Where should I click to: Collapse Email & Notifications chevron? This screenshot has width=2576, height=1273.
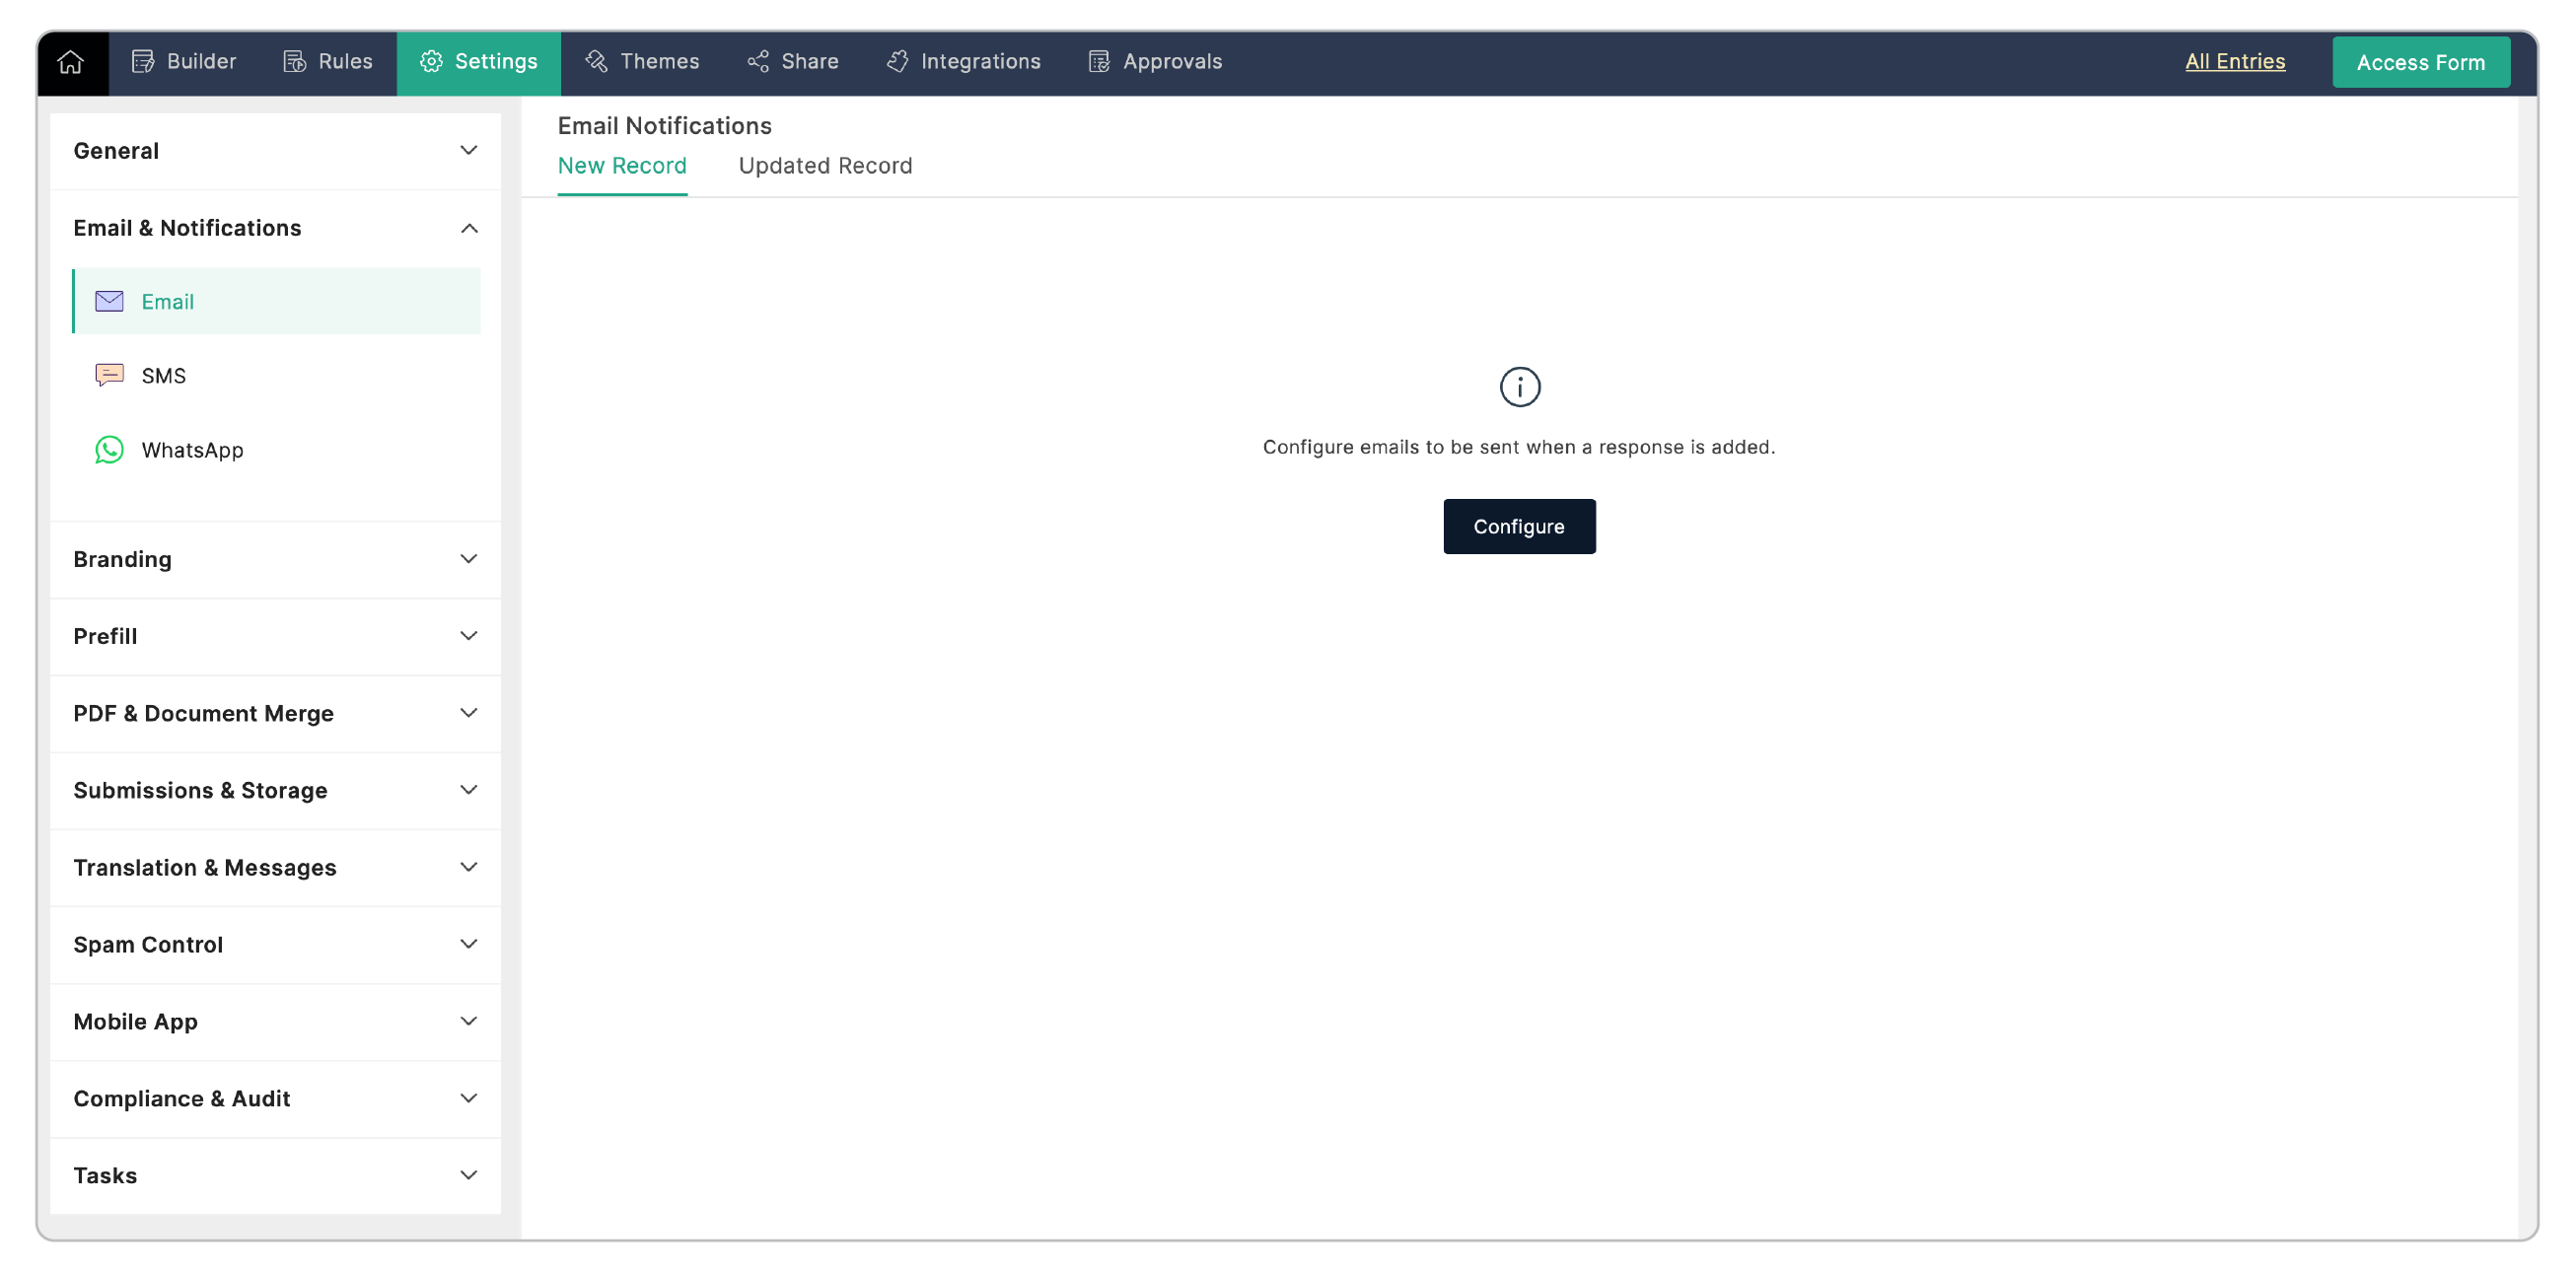pyautogui.click(x=468, y=228)
